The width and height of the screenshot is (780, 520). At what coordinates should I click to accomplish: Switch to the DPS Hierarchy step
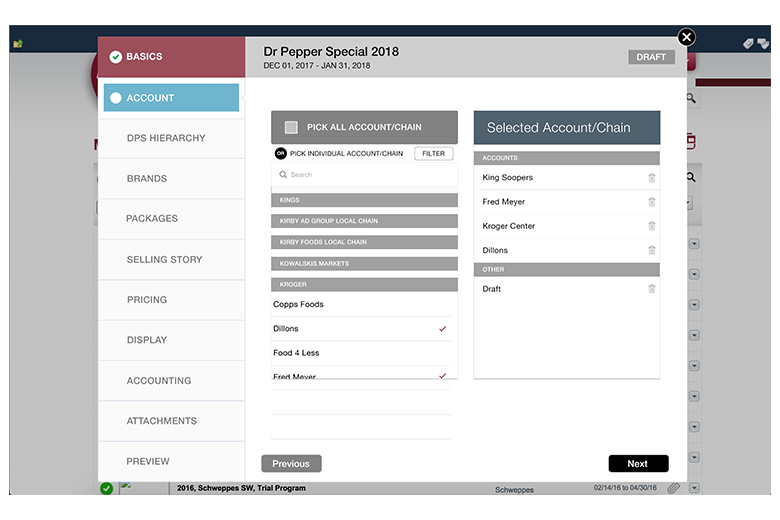tap(171, 138)
